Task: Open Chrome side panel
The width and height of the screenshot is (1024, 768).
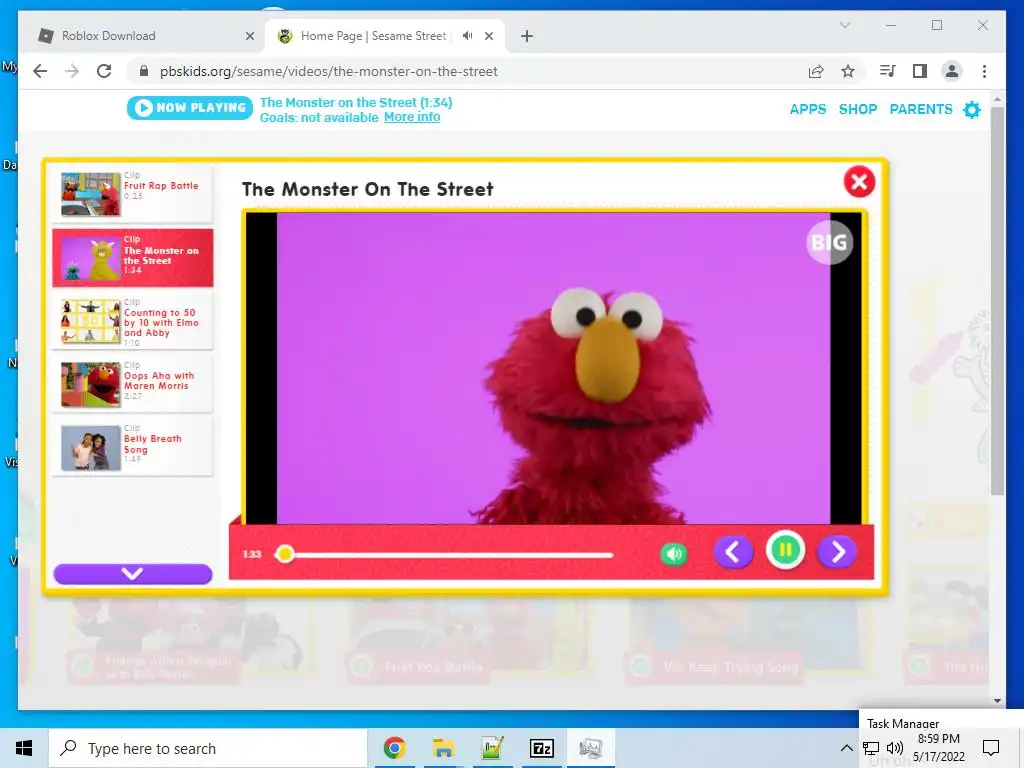Action: point(920,71)
